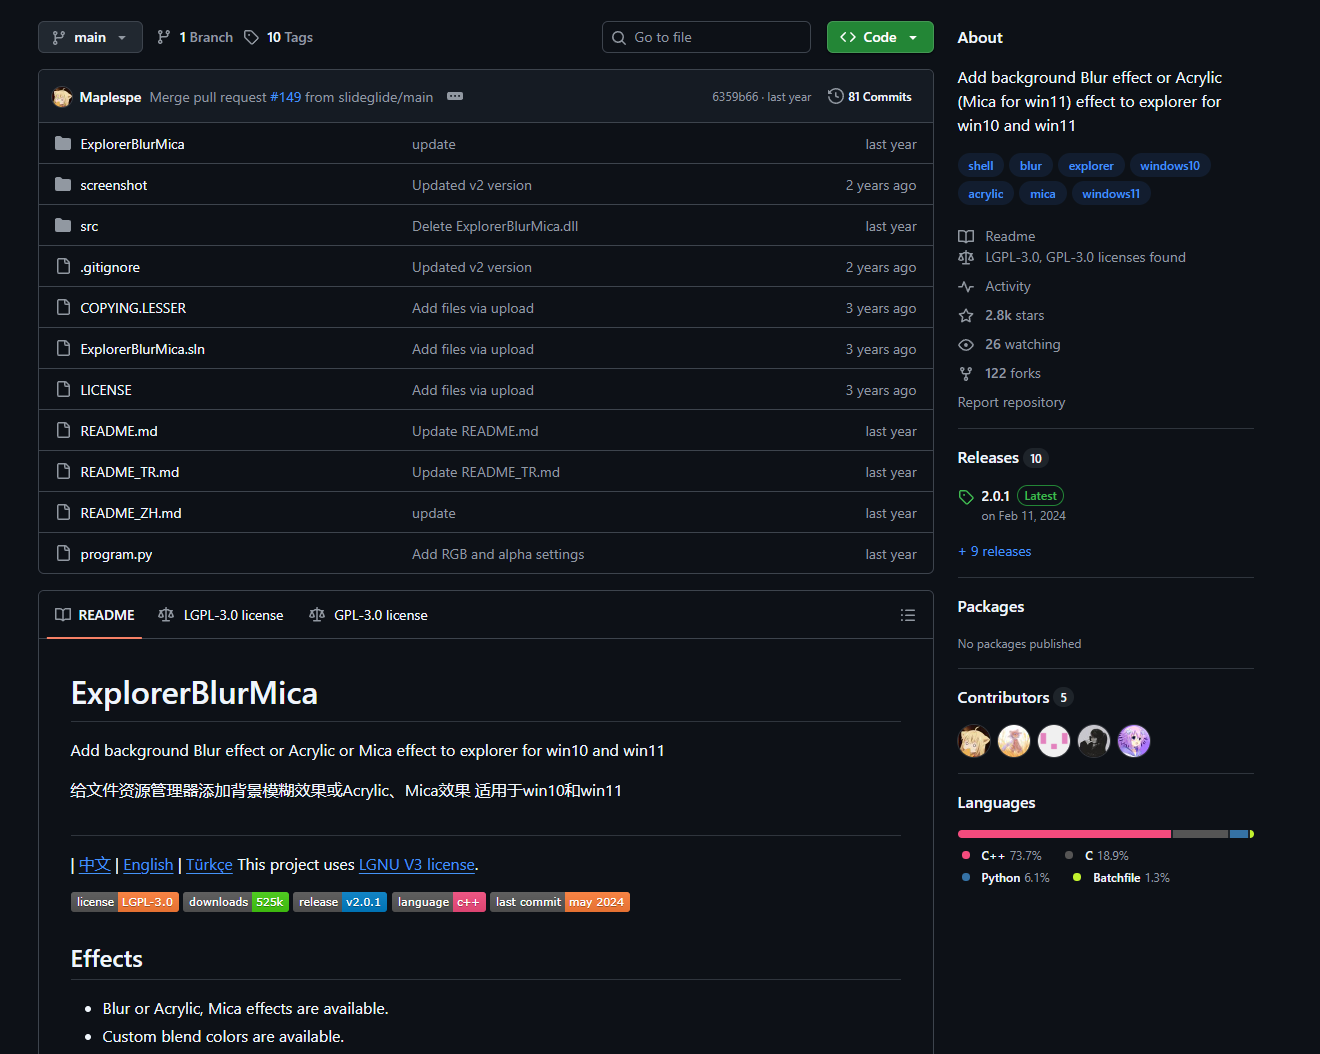The height and width of the screenshot is (1054, 1320).
Task: Open COPYING.LESSER file
Action: [133, 308]
